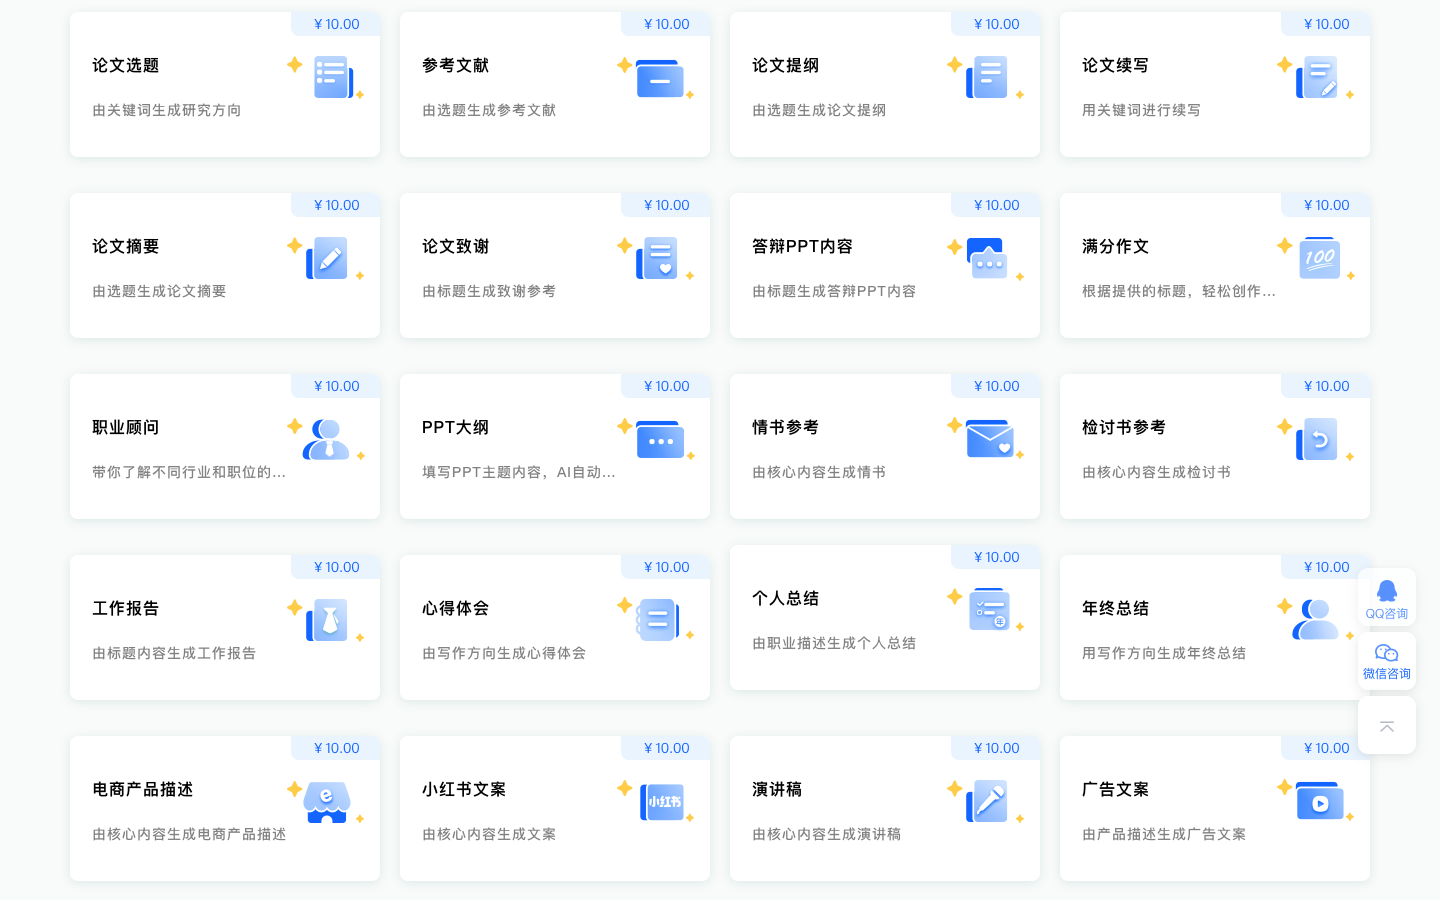Open the 个人总结 card title
Viewport: 1440px width, 900px height.
[785, 599]
